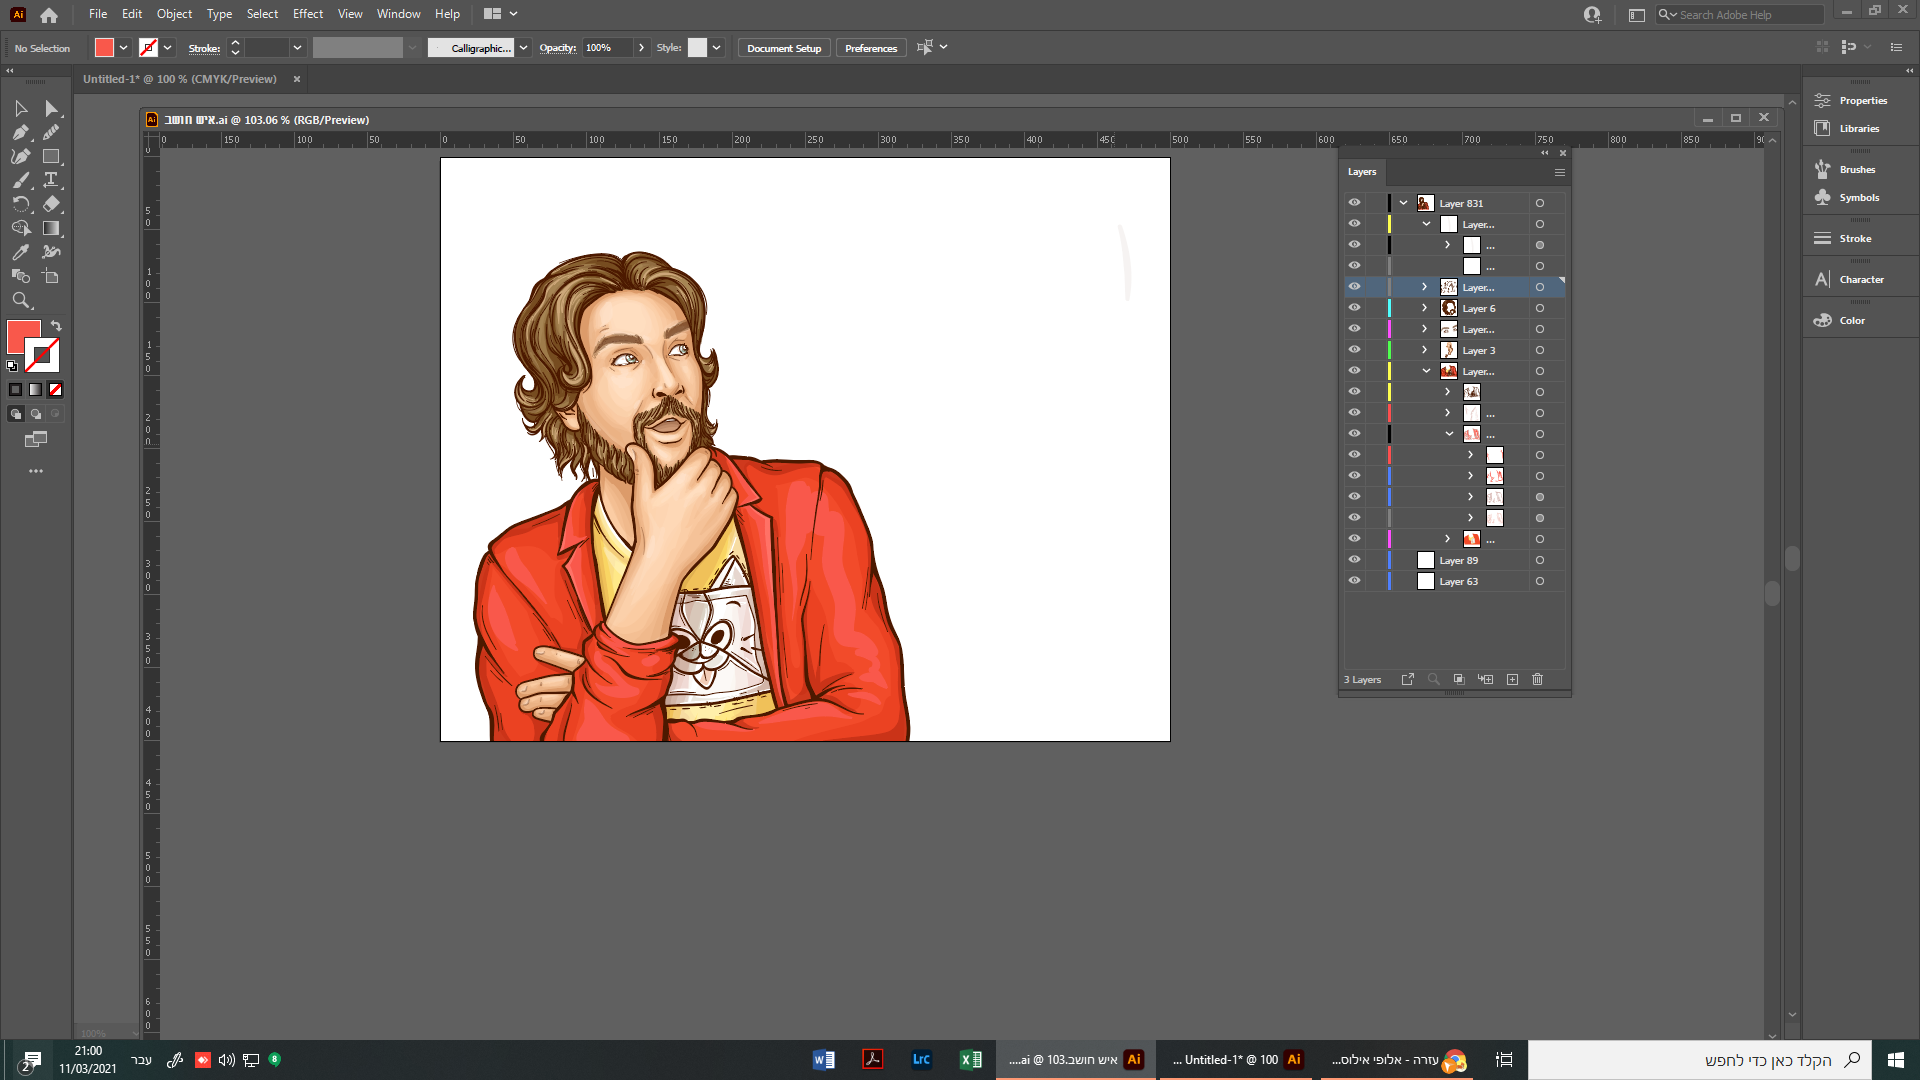Collapse the Layer 831 tree
The height and width of the screenshot is (1080, 1920).
pyautogui.click(x=1403, y=203)
